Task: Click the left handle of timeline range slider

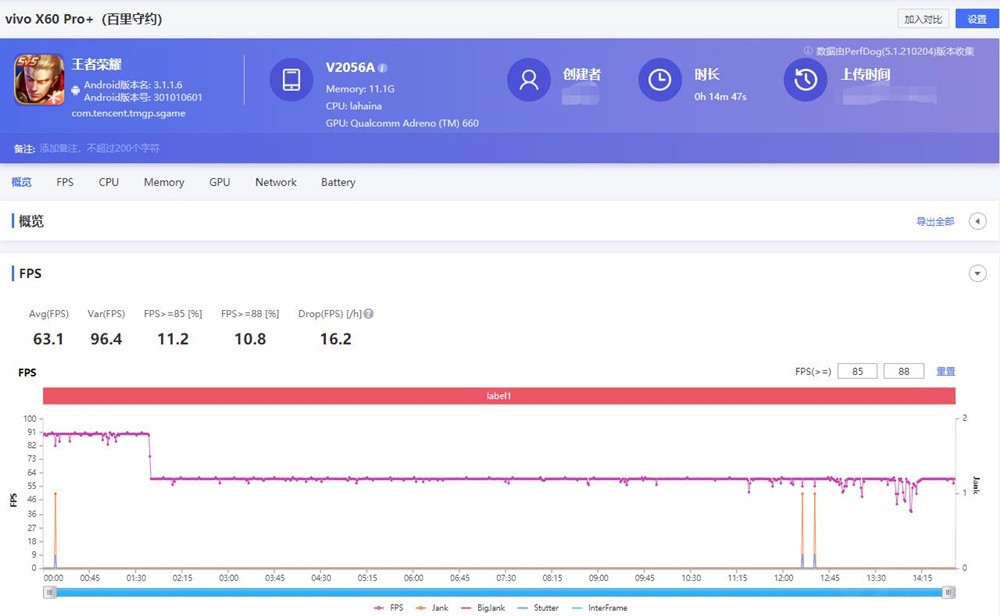Action: pyautogui.click(x=49, y=592)
